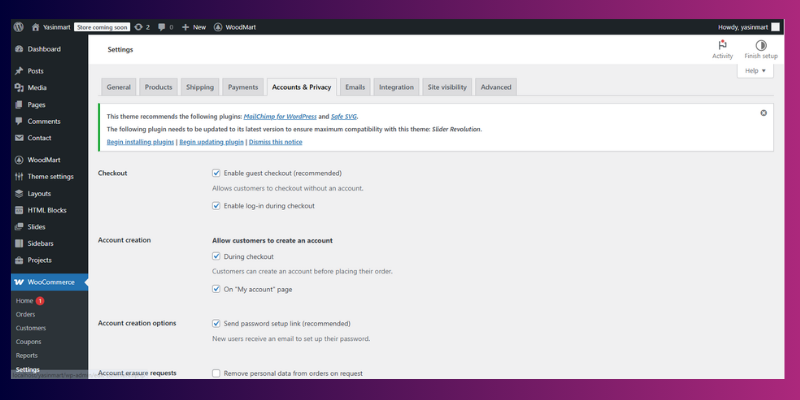Viewport: 800px width, 400px height.
Task: Expand the Help dropdown
Action: pos(755,71)
